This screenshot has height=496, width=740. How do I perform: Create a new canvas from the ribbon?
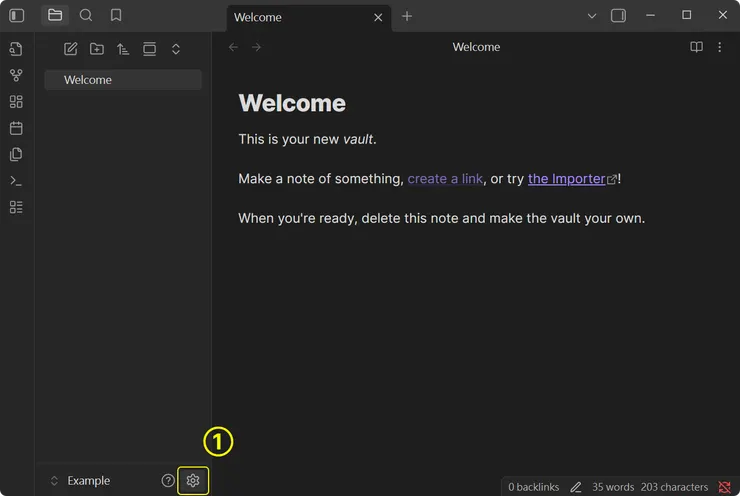click(16, 102)
